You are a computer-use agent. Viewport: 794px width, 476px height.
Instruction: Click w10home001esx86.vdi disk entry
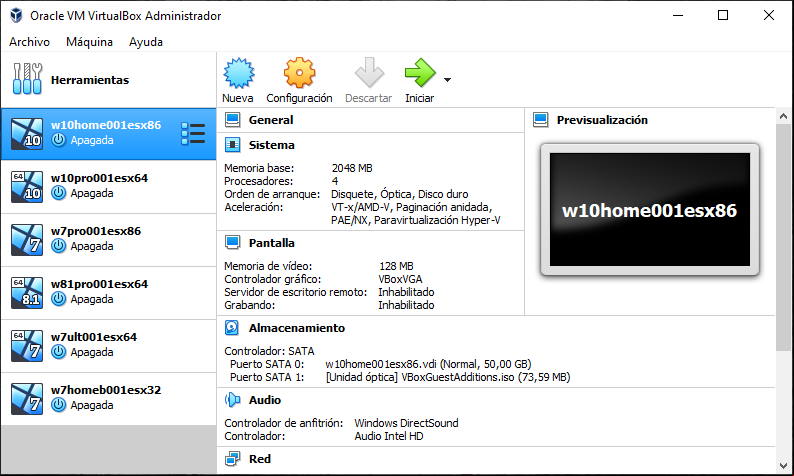coord(428,364)
